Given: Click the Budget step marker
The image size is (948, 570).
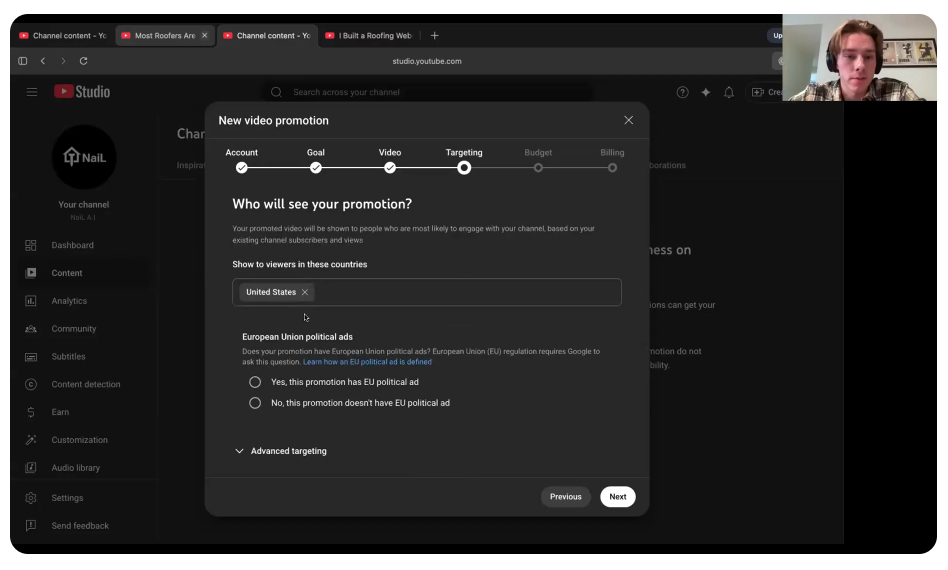Looking at the screenshot, I should 538,168.
